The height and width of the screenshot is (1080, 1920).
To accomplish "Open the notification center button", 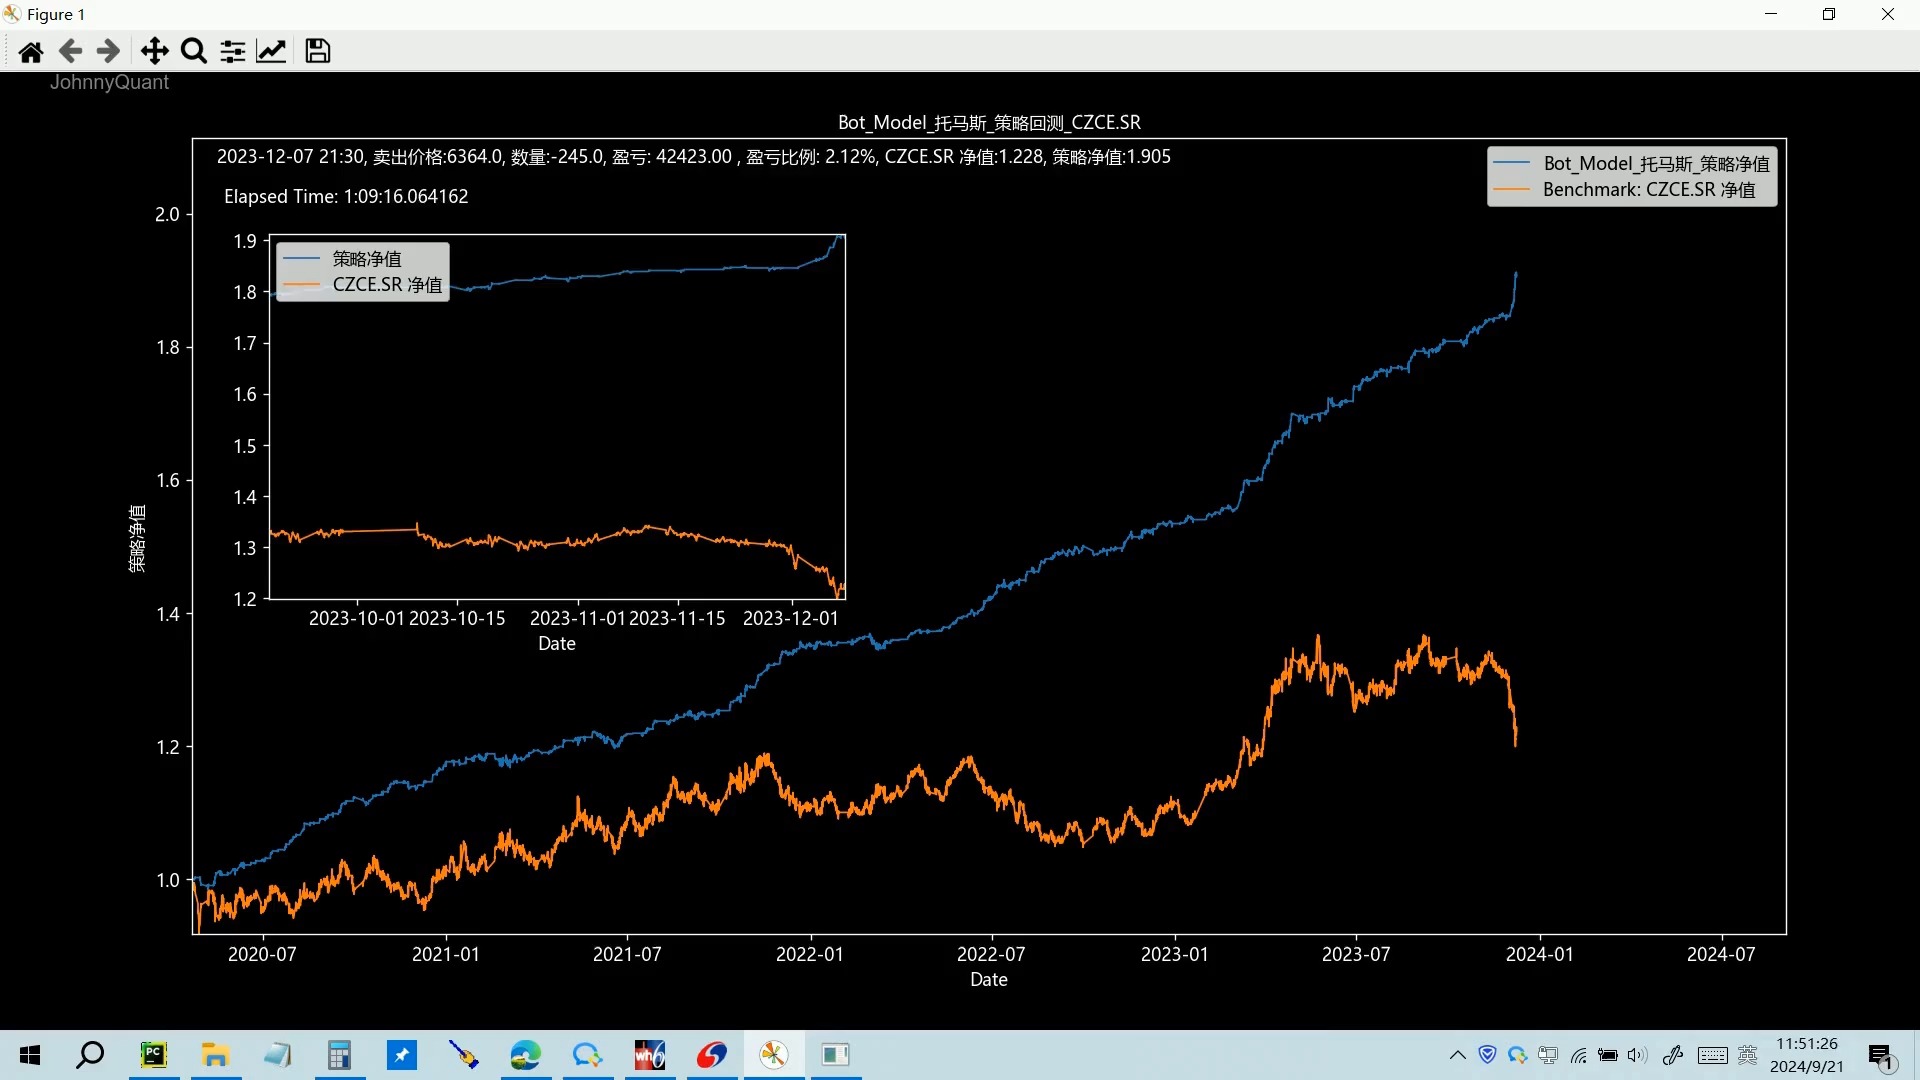I will [1881, 1055].
